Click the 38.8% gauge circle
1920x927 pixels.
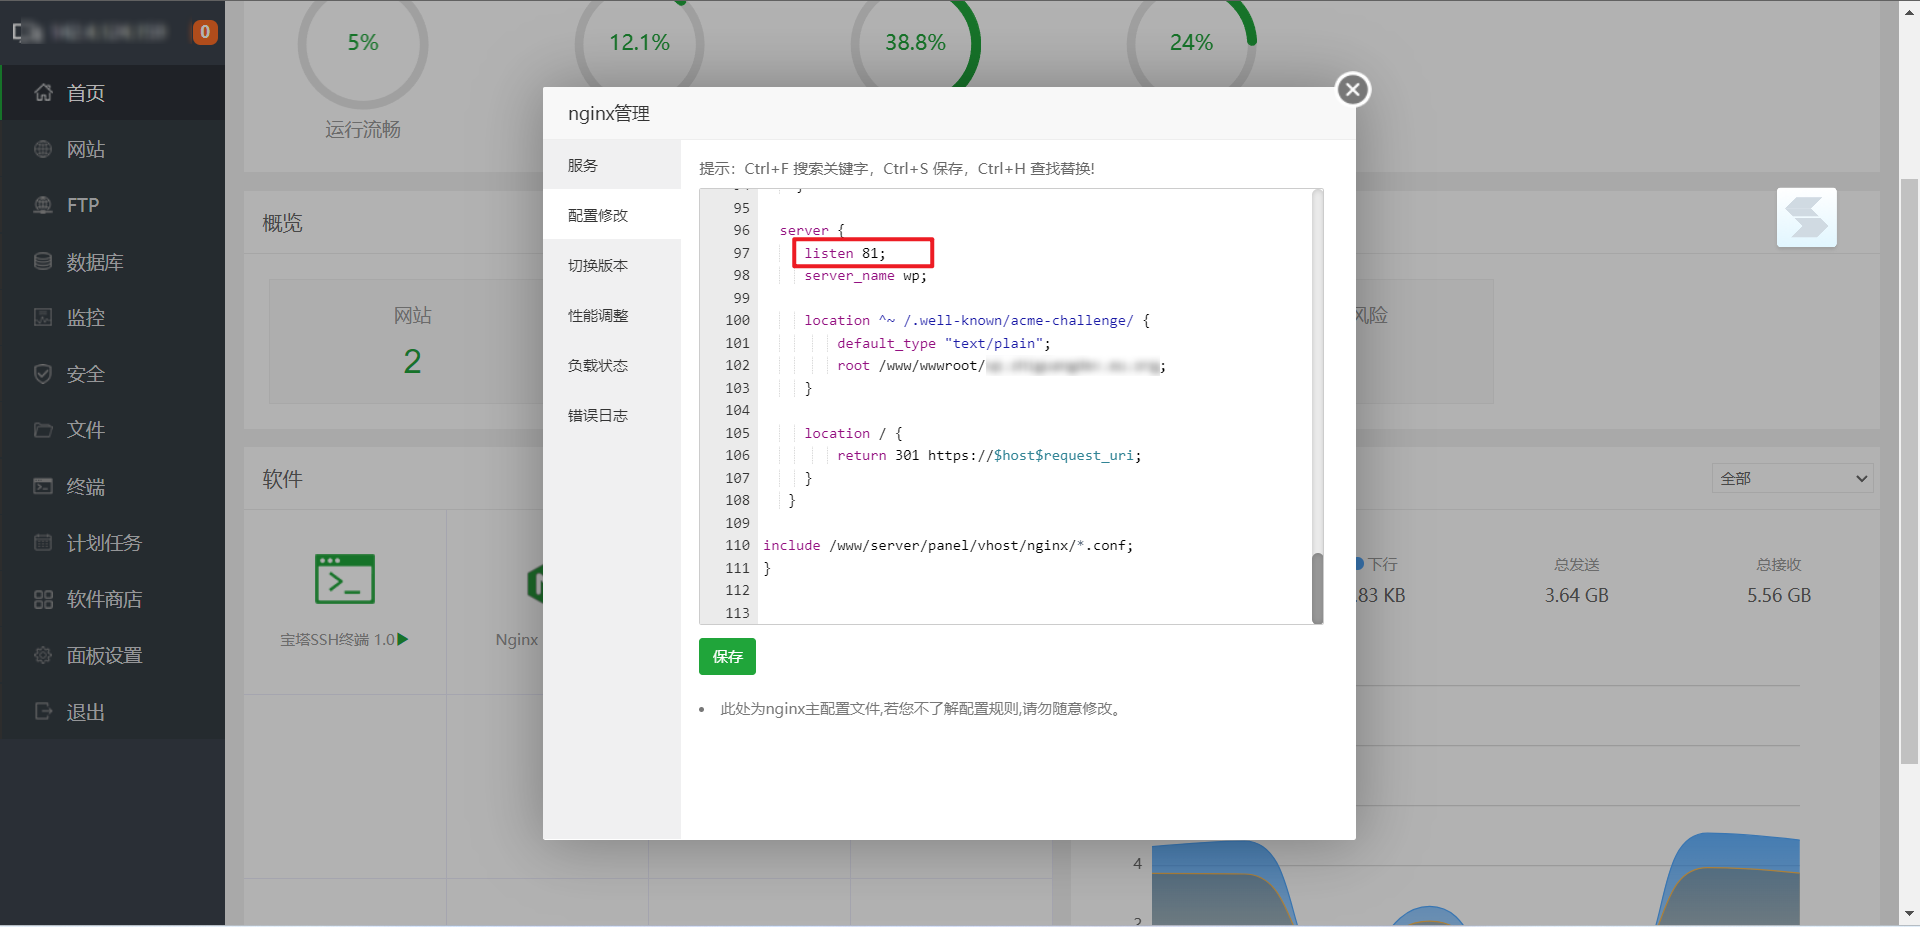(916, 45)
